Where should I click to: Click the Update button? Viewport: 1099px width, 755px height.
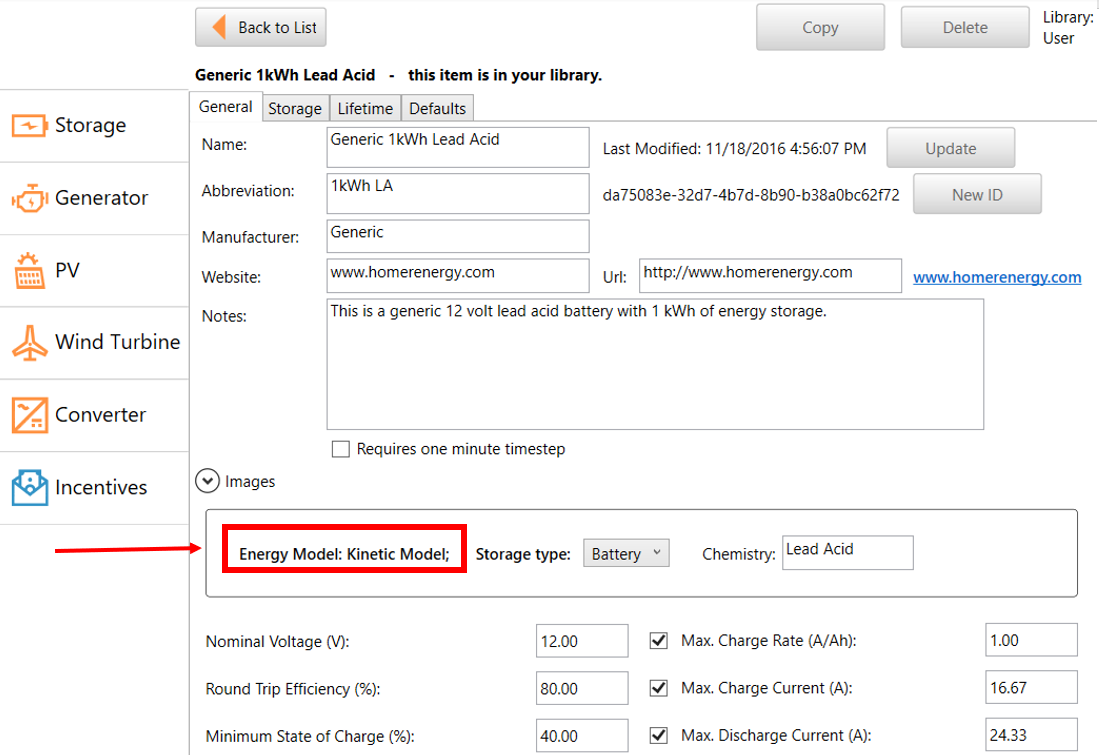[950, 148]
